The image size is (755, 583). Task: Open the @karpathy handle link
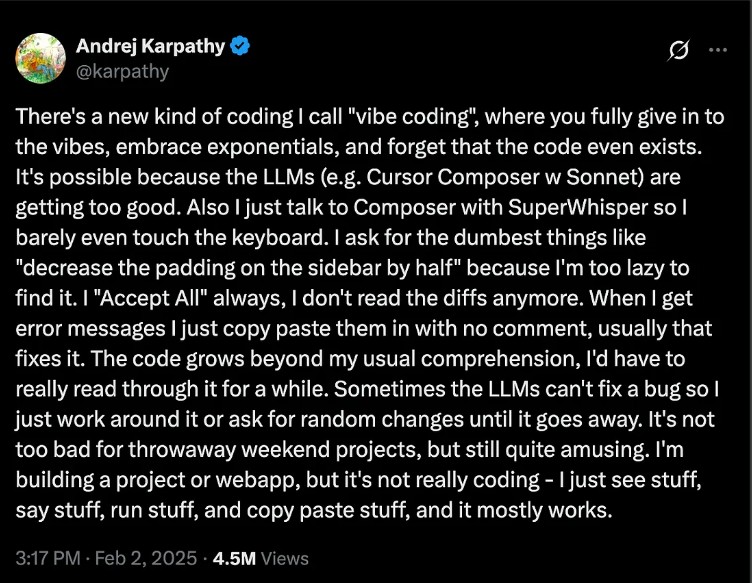[122, 71]
